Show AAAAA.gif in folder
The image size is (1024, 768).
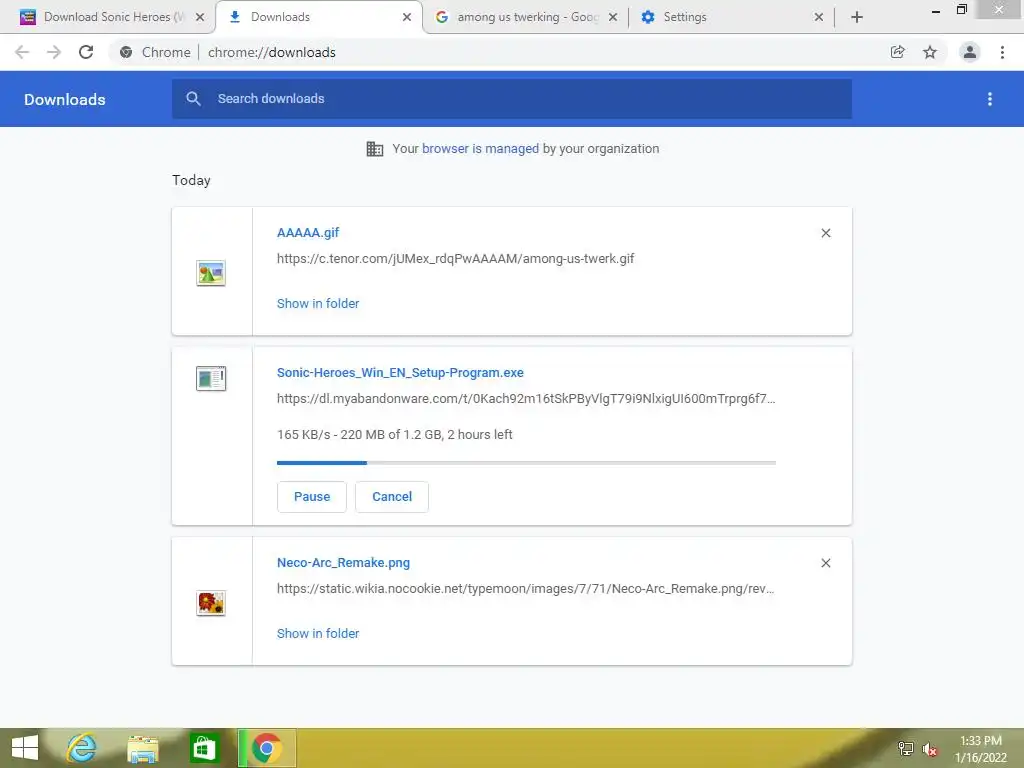318,304
